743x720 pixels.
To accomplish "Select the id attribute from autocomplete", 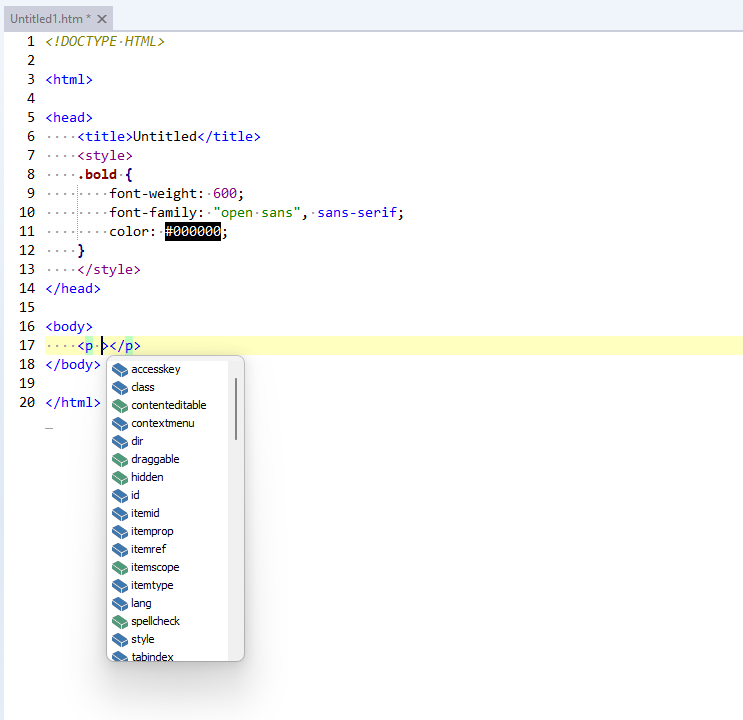I will tap(136, 495).
